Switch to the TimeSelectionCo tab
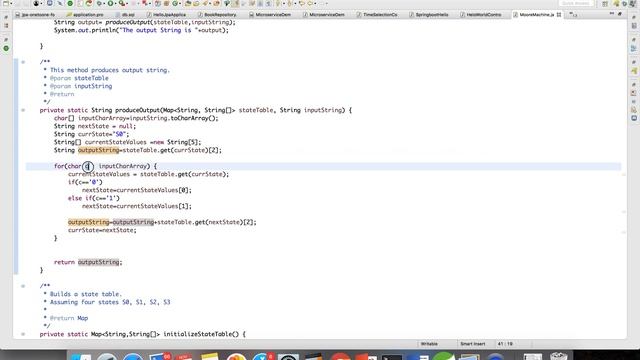This screenshot has width=640, height=360. pos(377,15)
